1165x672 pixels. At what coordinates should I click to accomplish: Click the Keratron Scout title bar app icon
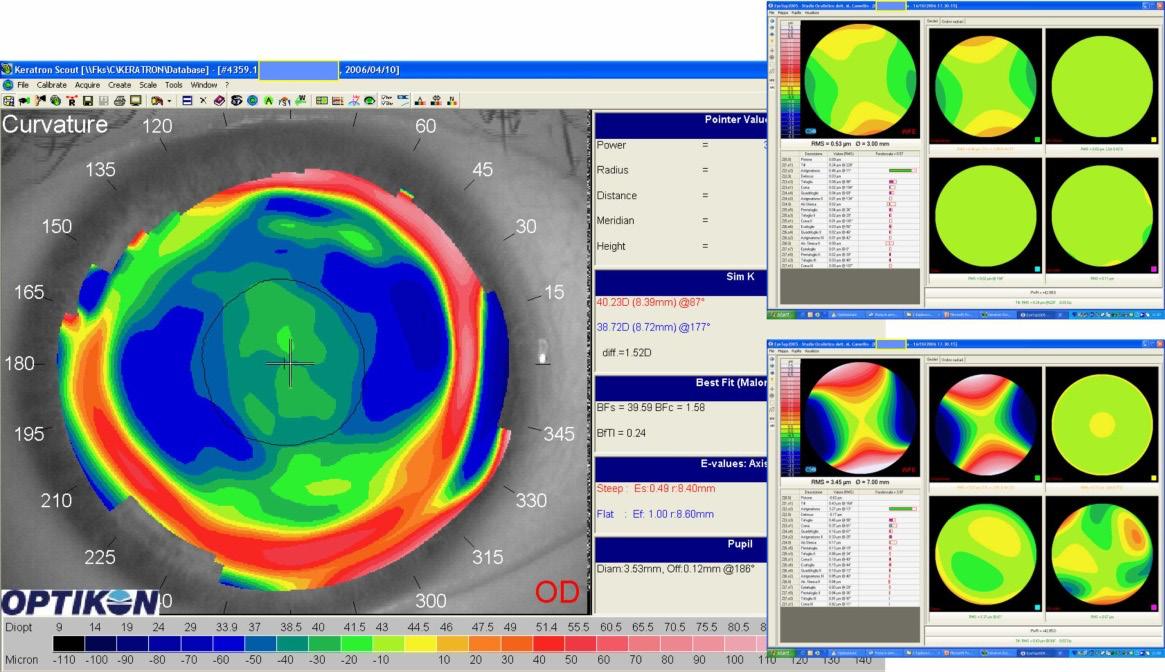pyautogui.click(x=7, y=69)
